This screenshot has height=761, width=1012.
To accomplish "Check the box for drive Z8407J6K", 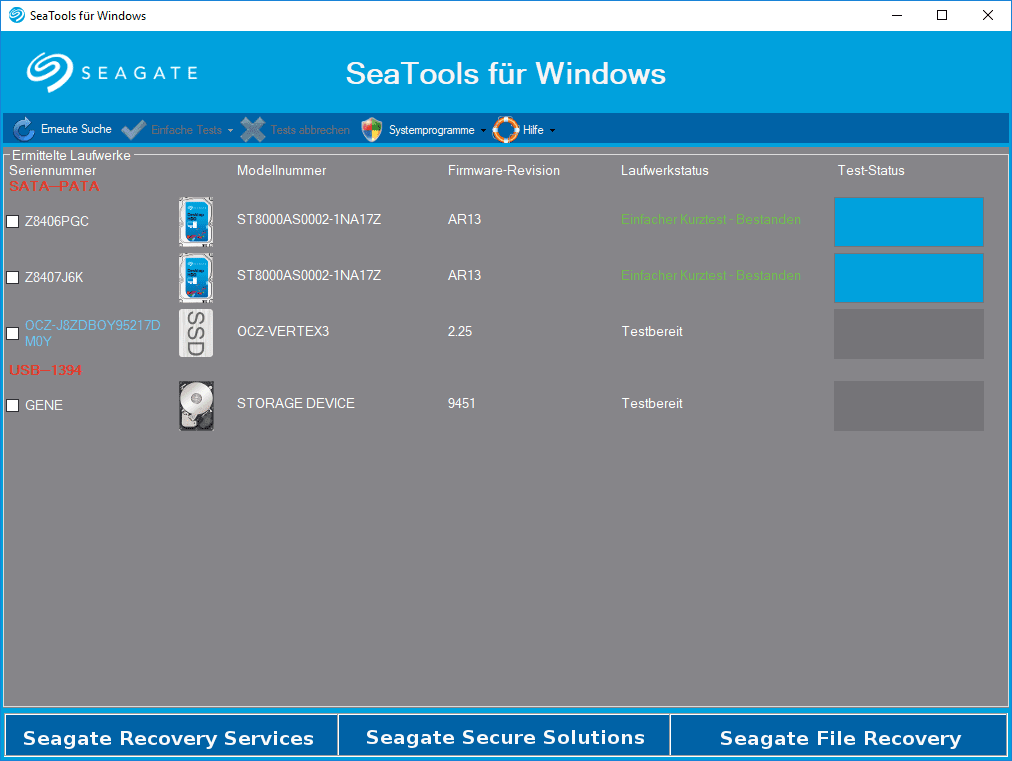I will (12, 278).
